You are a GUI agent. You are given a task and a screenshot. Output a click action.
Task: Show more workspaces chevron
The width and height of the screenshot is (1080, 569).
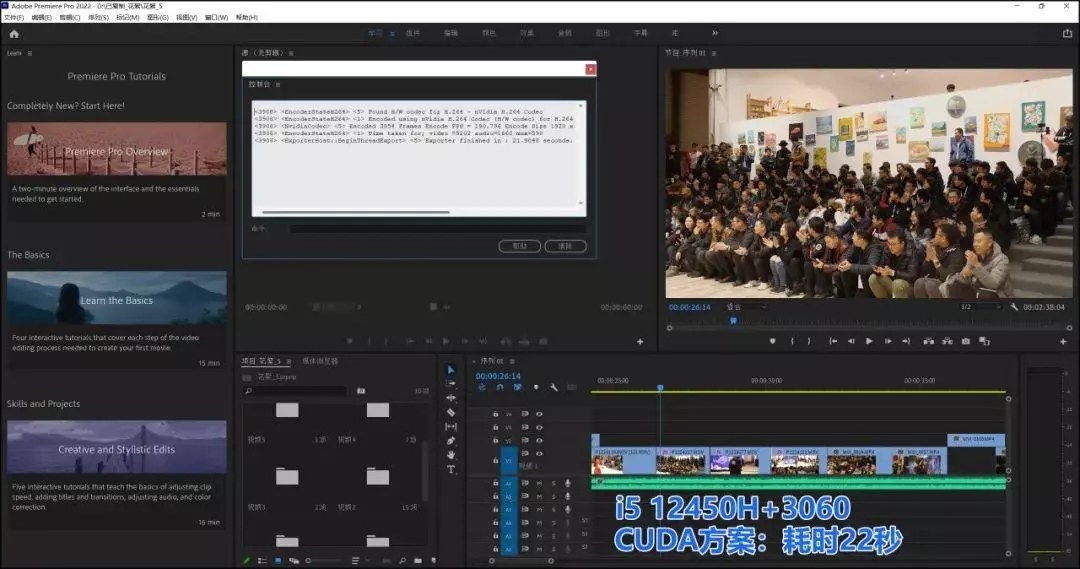tap(714, 33)
